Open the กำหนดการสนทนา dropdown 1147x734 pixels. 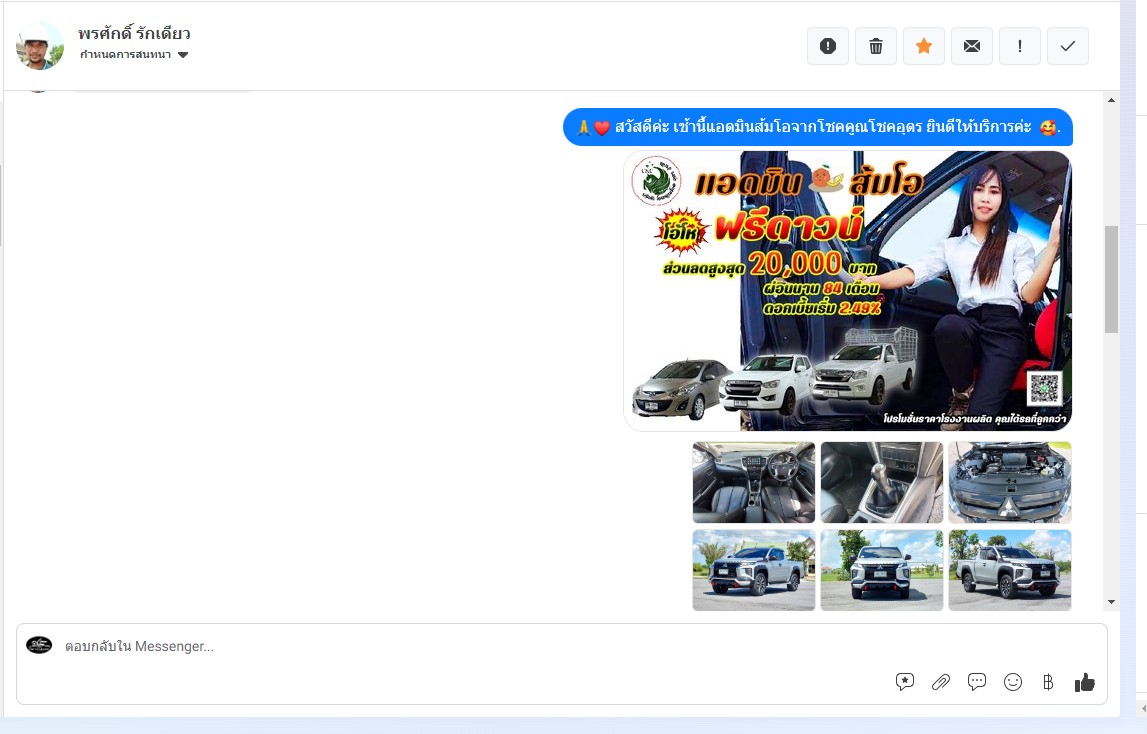[134, 55]
